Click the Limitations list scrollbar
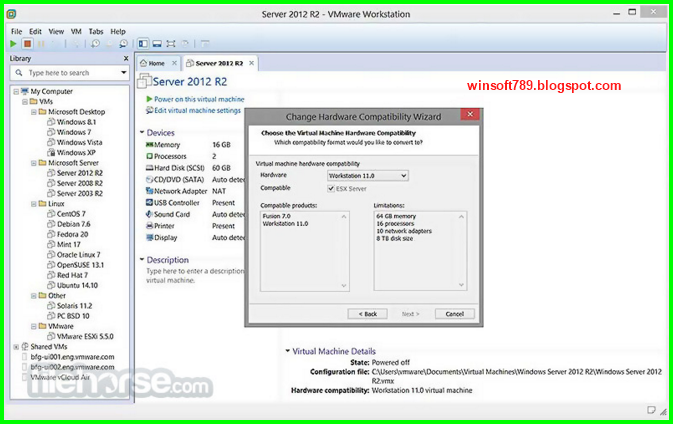 (x=461, y=251)
